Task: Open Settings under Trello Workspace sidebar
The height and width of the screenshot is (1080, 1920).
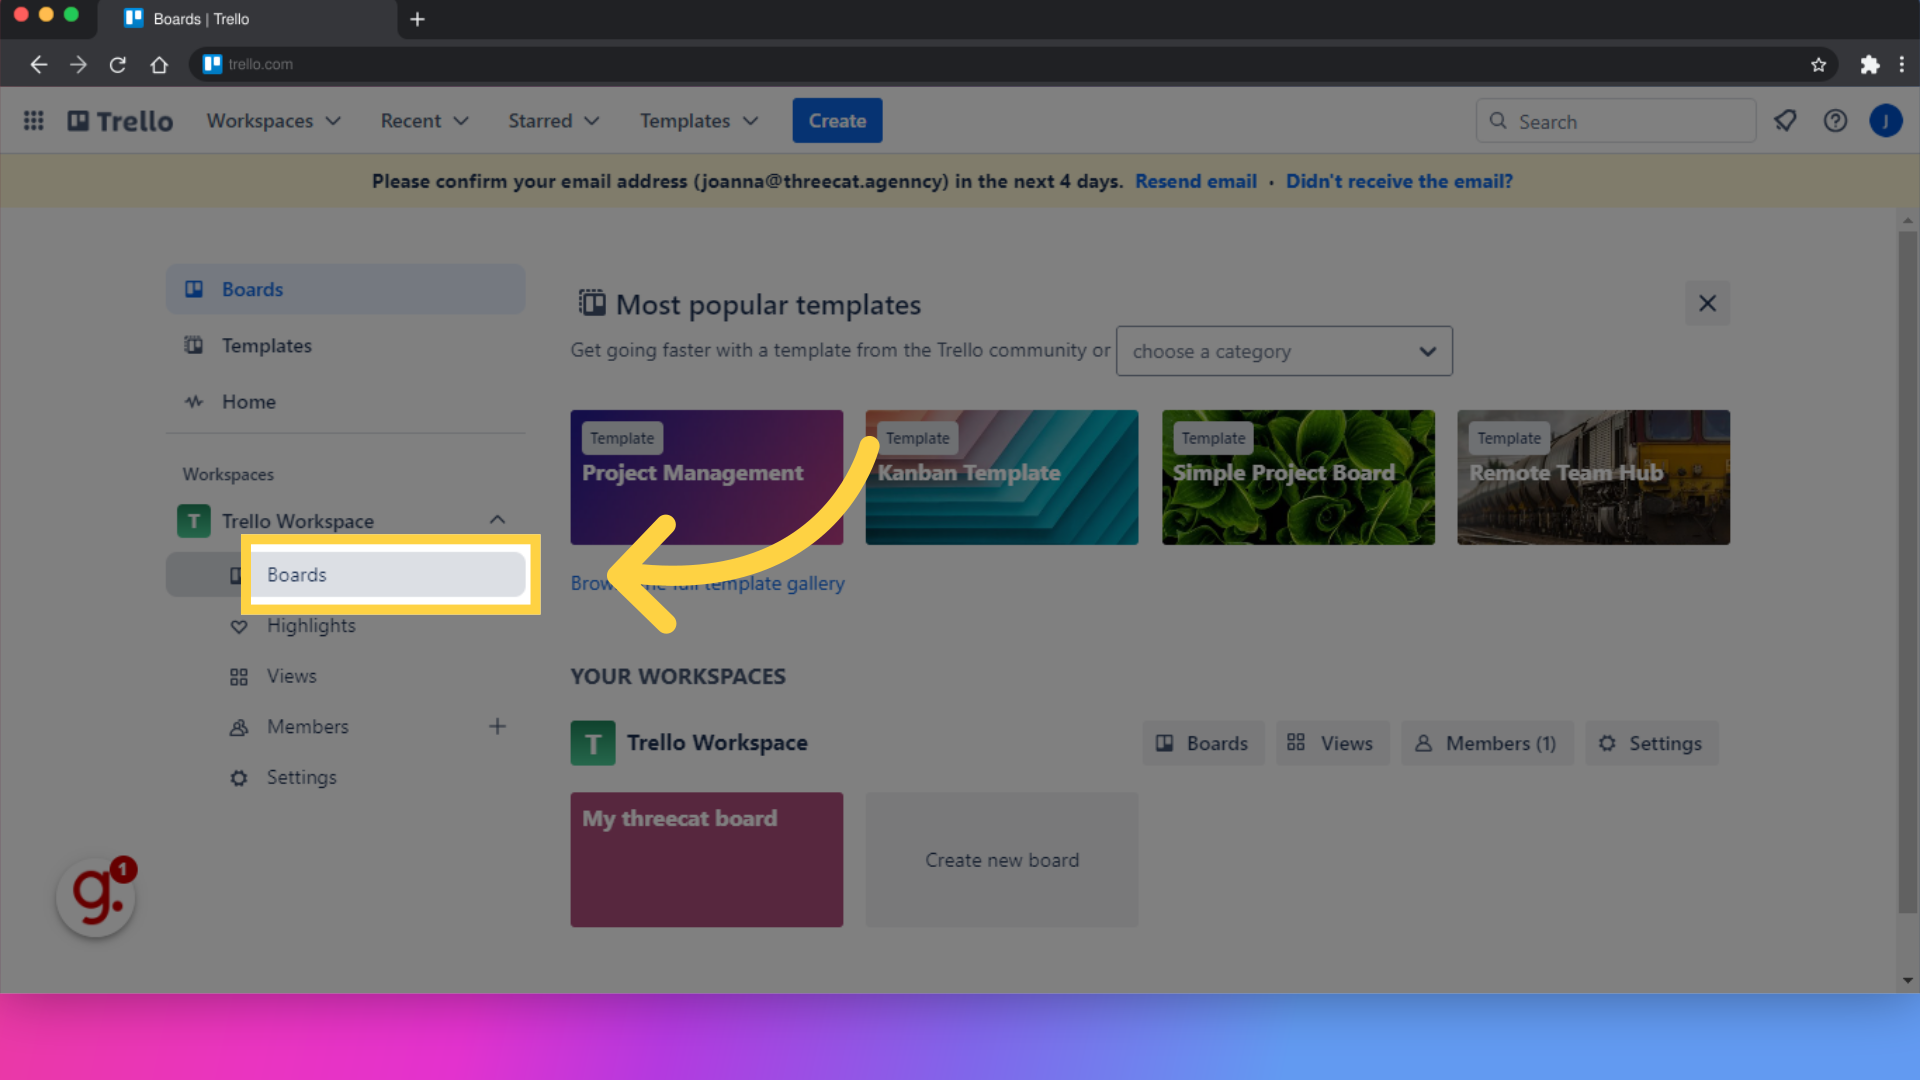Action: [345, 777]
